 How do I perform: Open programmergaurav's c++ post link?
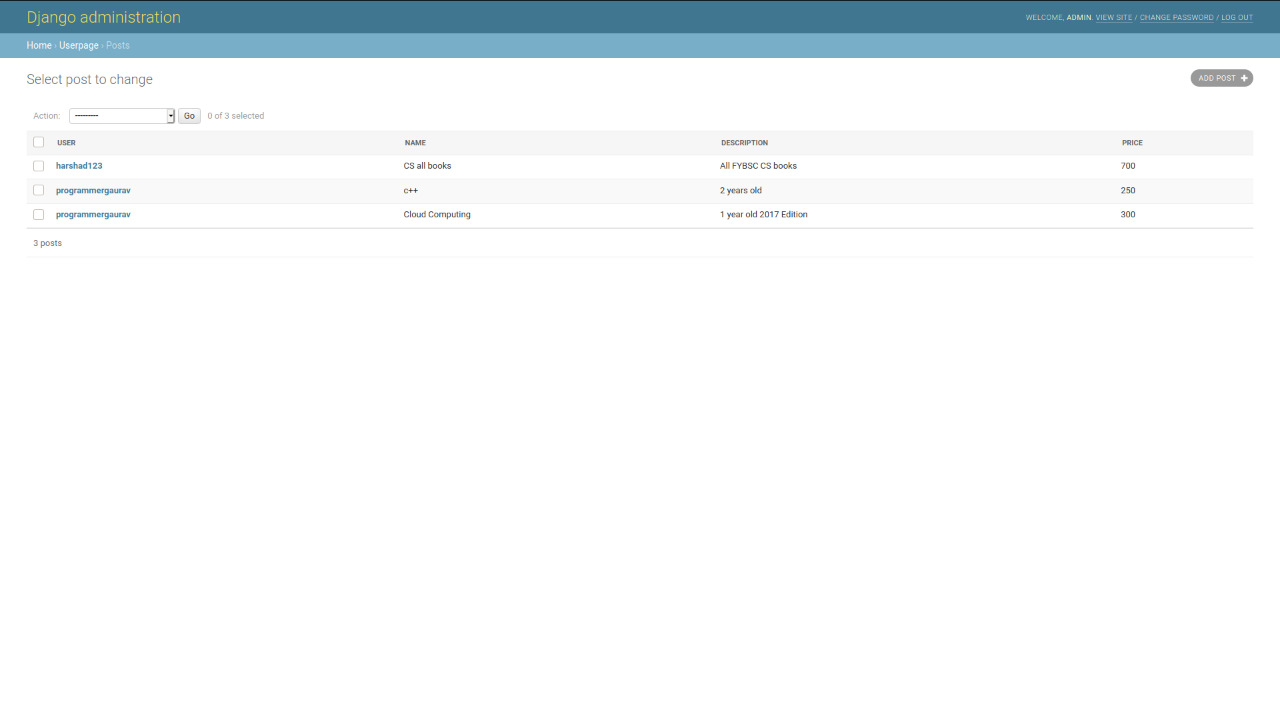pos(93,190)
